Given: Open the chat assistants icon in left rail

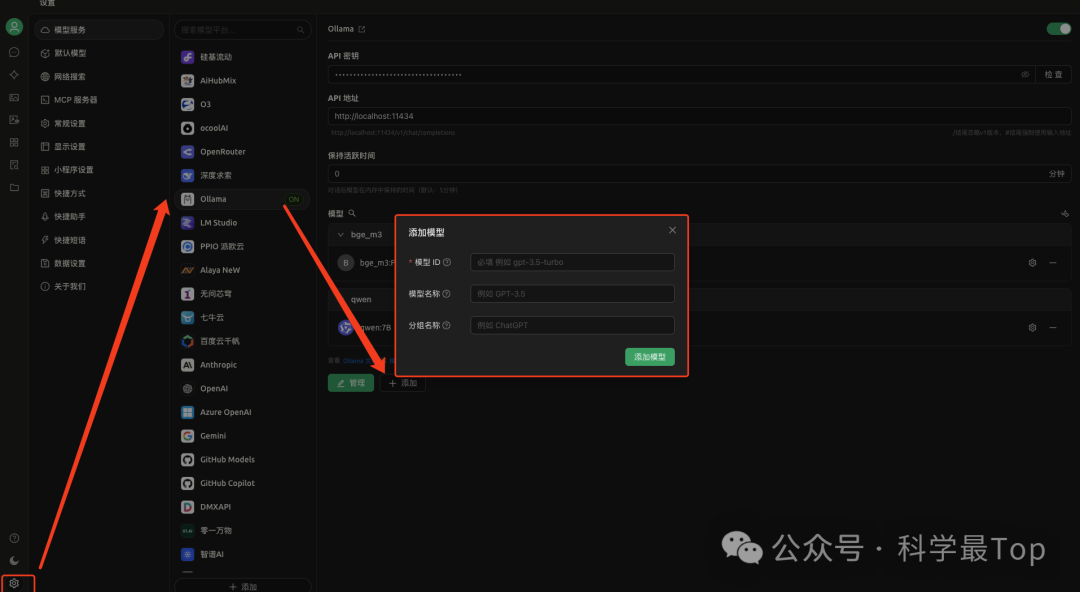Looking at the screenshot, I should [14, 52].
